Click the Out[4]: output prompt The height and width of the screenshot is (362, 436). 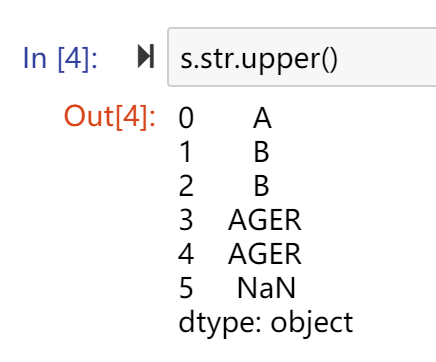(110, 116)
